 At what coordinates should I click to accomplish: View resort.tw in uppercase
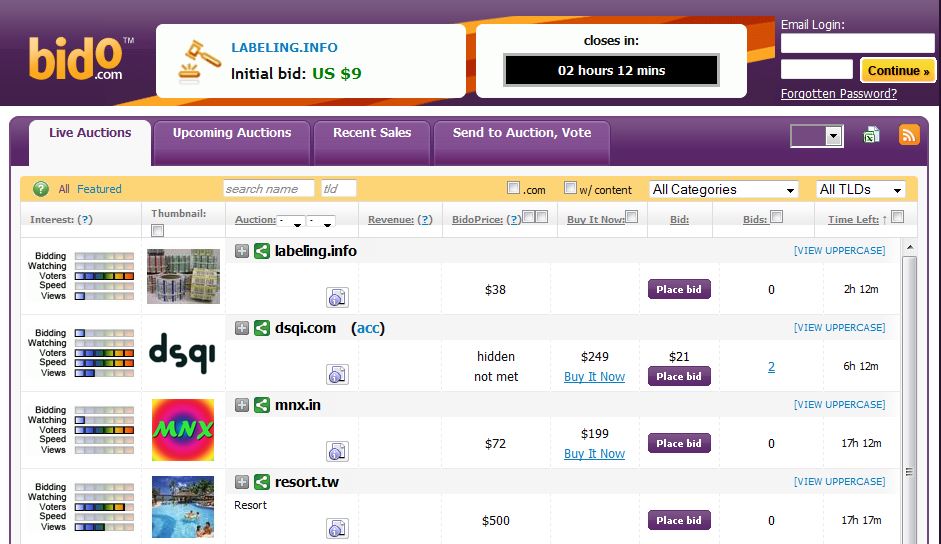pyautogui.click(x=839, y=481)
